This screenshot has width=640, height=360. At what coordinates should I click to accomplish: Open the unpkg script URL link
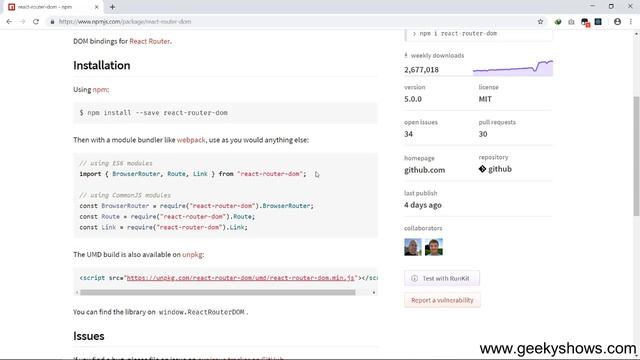coord(240,278)
